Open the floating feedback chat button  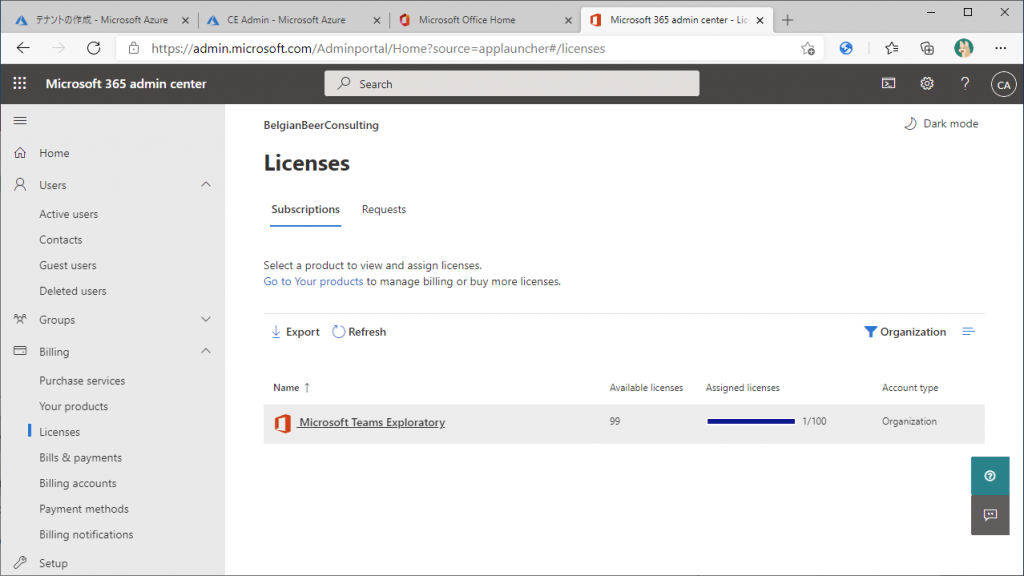click(x=990, y=515)
